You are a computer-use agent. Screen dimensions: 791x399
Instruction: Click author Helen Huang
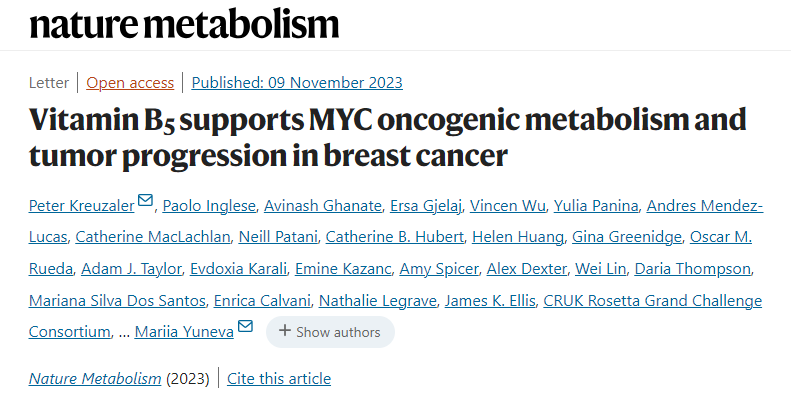pos(518,237)
